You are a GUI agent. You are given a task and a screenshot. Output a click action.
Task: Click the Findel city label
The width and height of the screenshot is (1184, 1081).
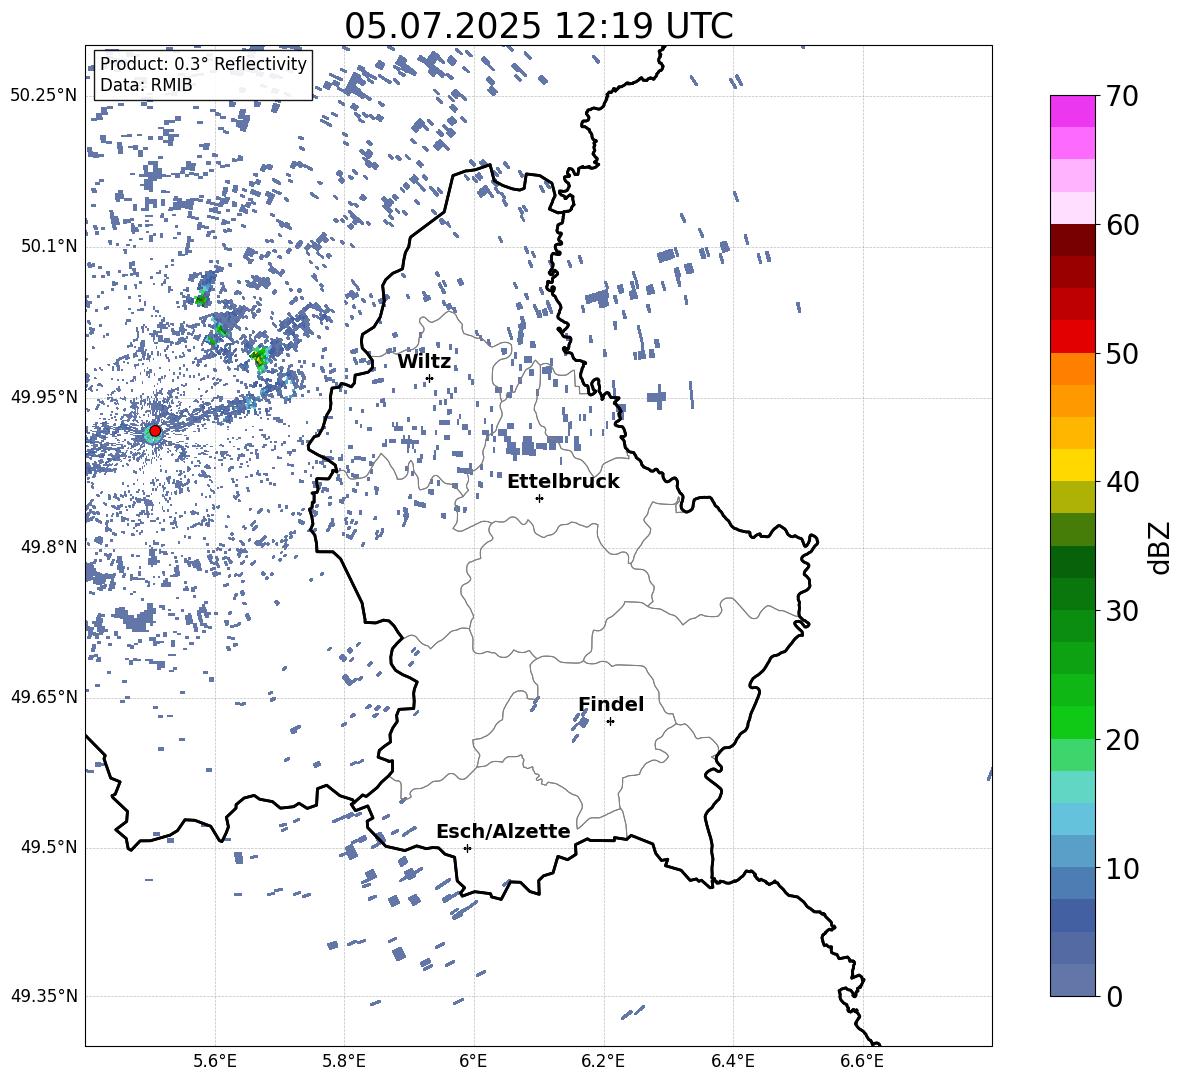[x=611, y=704]
